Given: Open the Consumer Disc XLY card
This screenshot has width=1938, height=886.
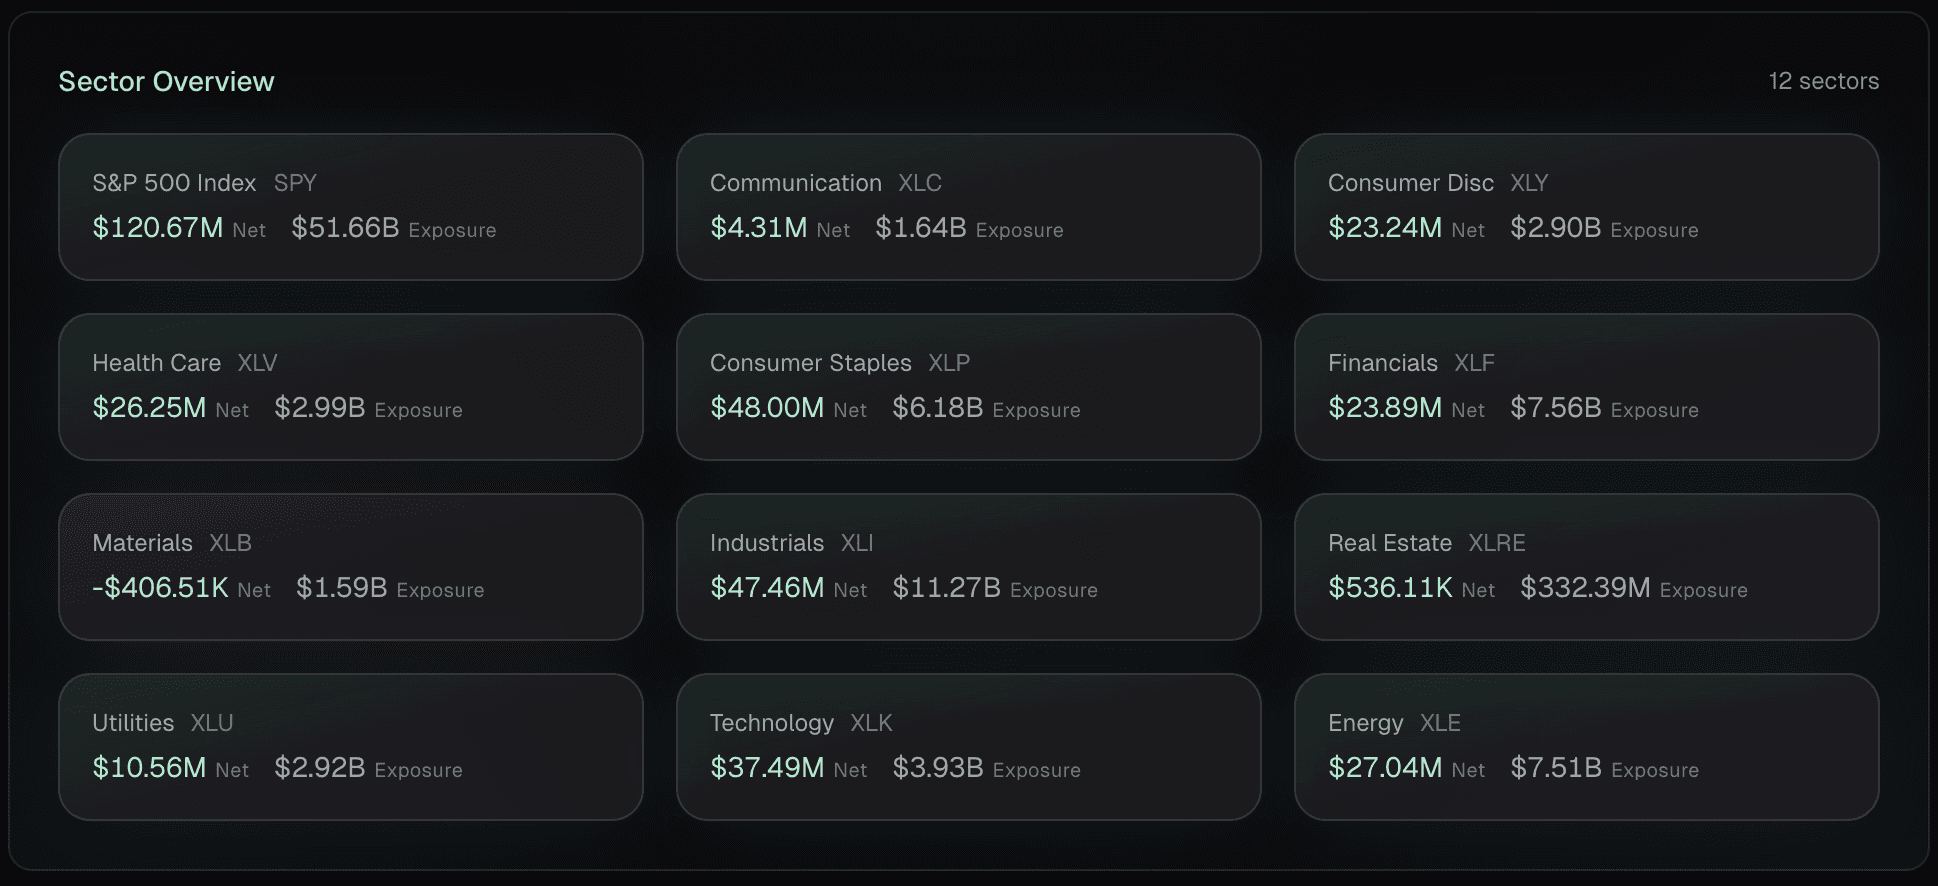Looking at the screenshot, I should [x=1586, y=207].
